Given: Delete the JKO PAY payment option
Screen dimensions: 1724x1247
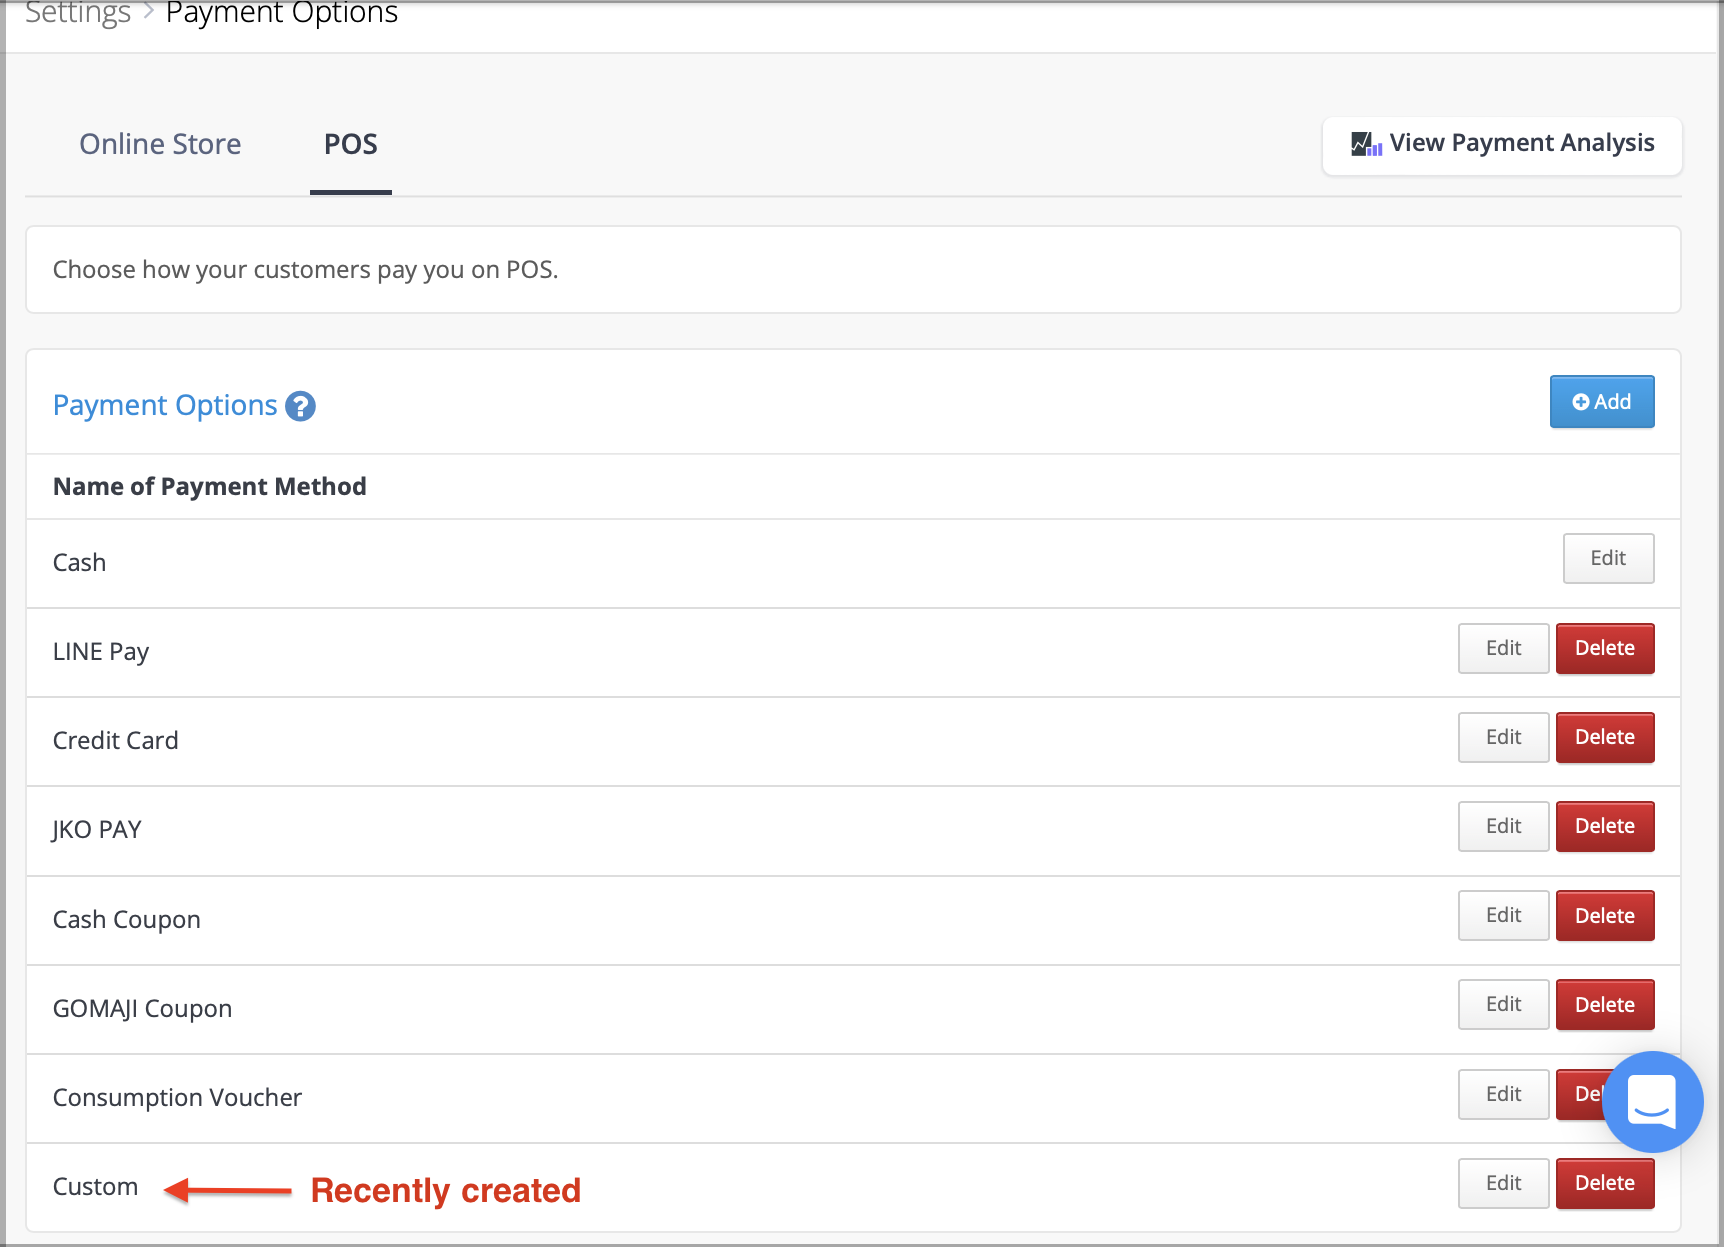Looking at the screenshot, I should click(x=1604, y=826).
